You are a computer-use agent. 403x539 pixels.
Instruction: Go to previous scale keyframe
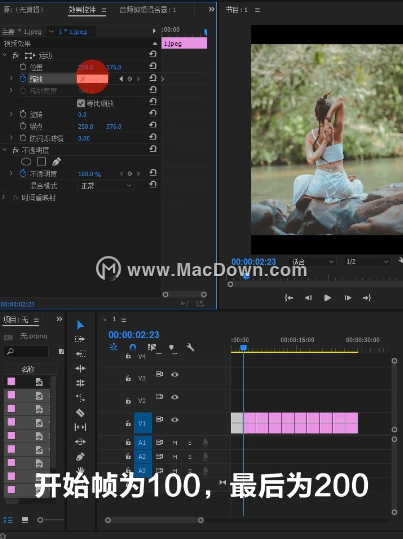coord(121,79)
